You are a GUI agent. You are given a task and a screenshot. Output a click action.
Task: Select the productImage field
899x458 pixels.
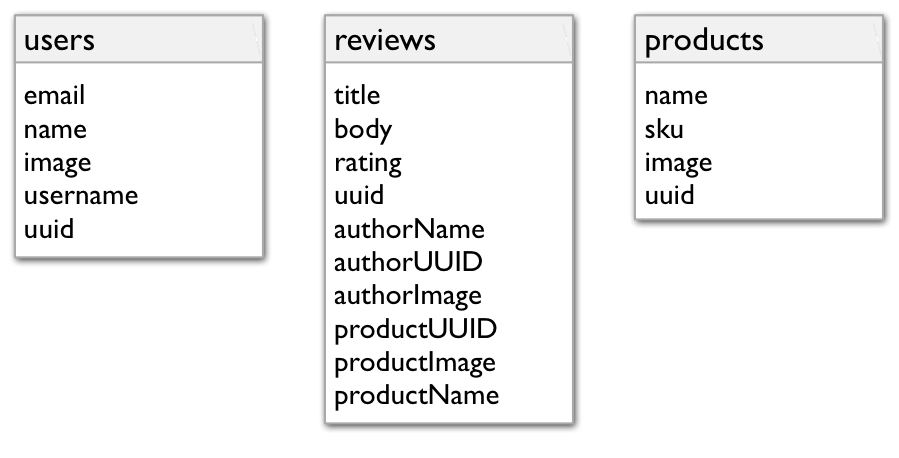click(x=415, y=361)
